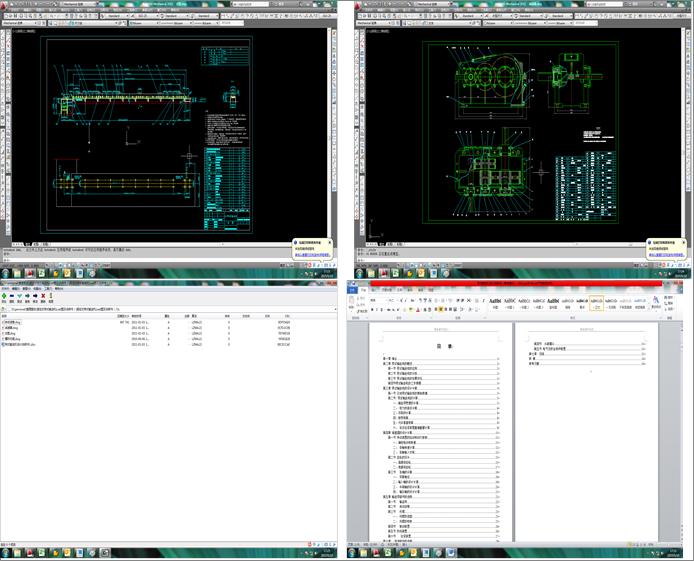Click the Info icon in 7-Zip toolbar
694x561 pixels.
pos(51,296)
